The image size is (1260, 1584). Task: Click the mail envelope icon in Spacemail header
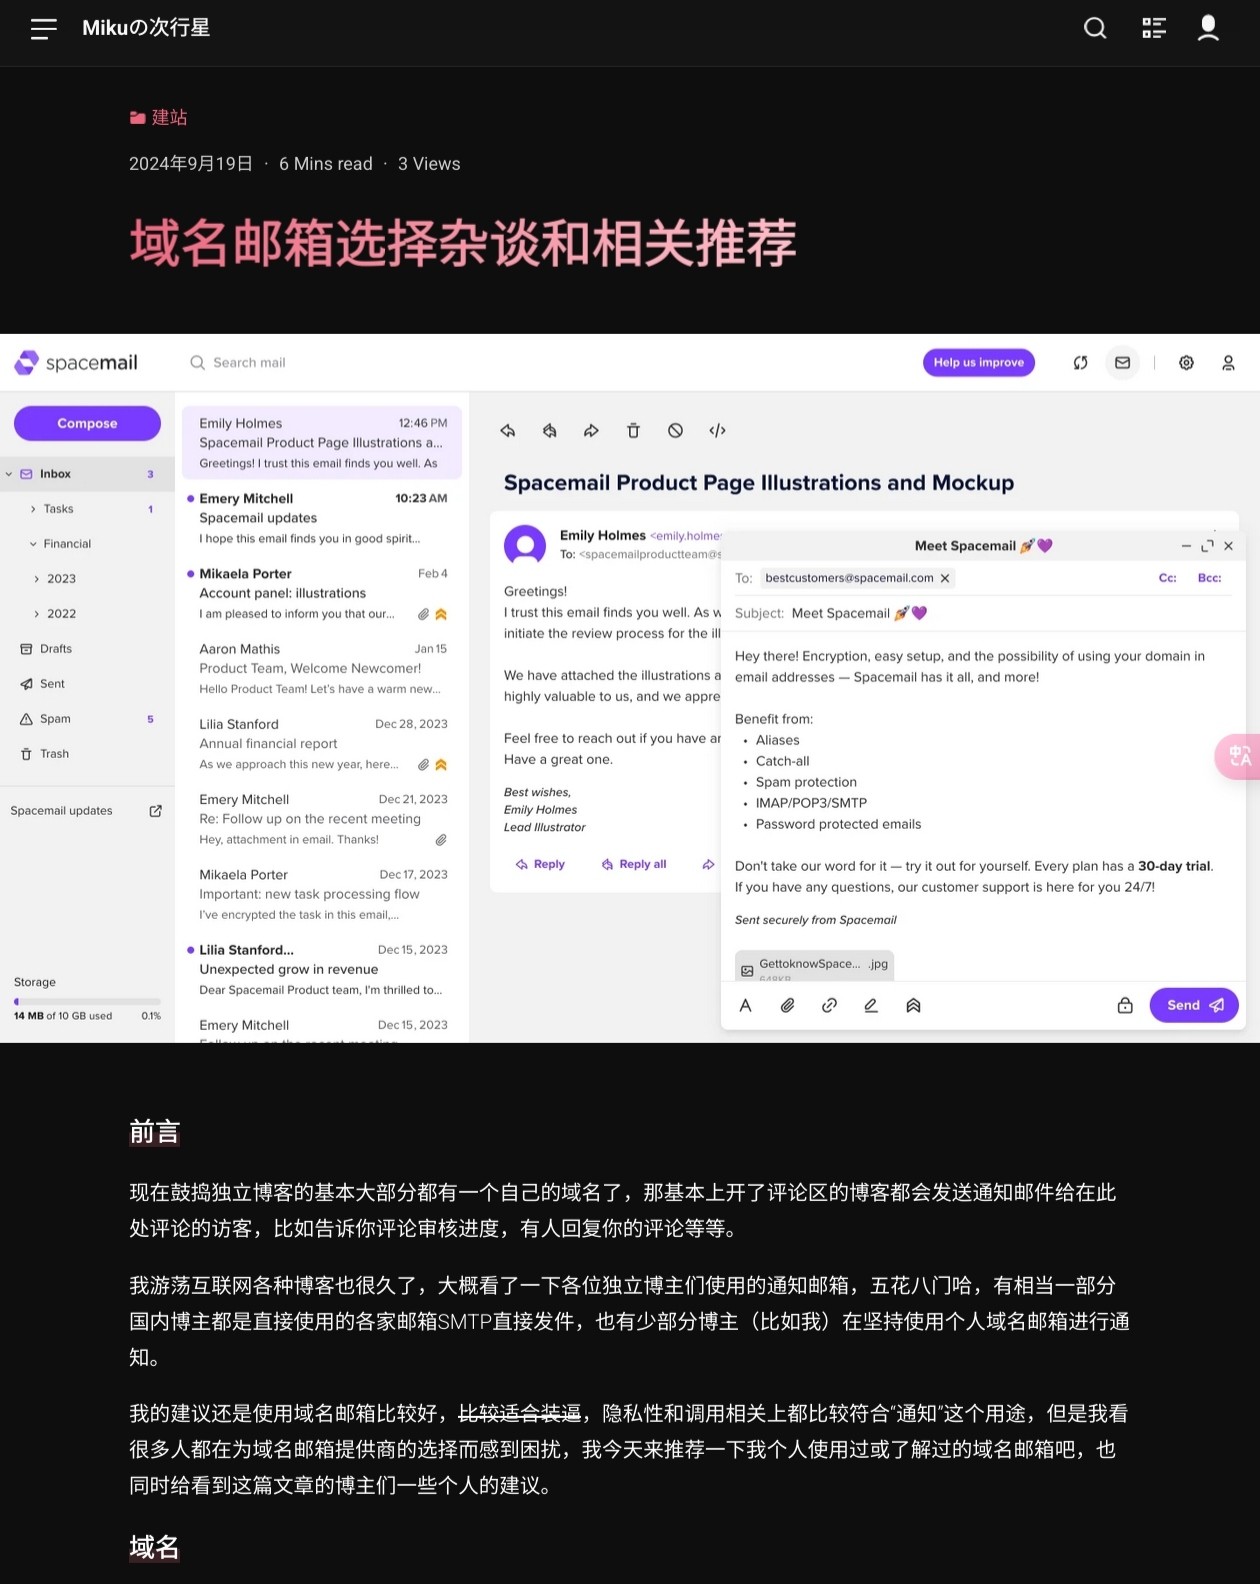(1123, 363)
